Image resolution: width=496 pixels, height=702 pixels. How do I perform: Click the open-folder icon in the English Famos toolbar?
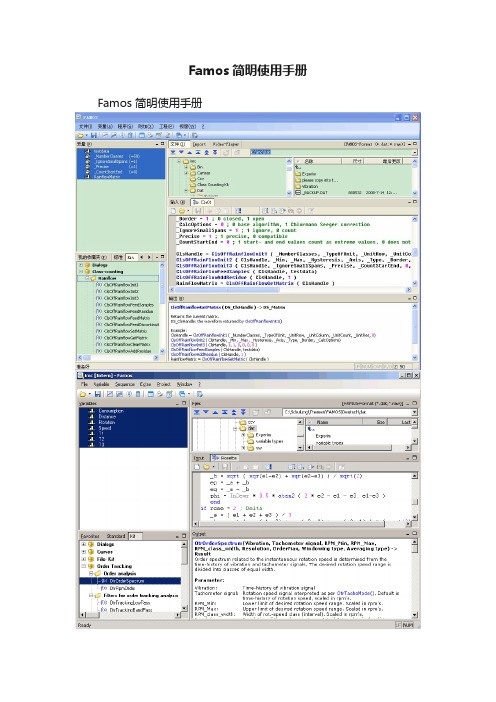coord(82,394)
